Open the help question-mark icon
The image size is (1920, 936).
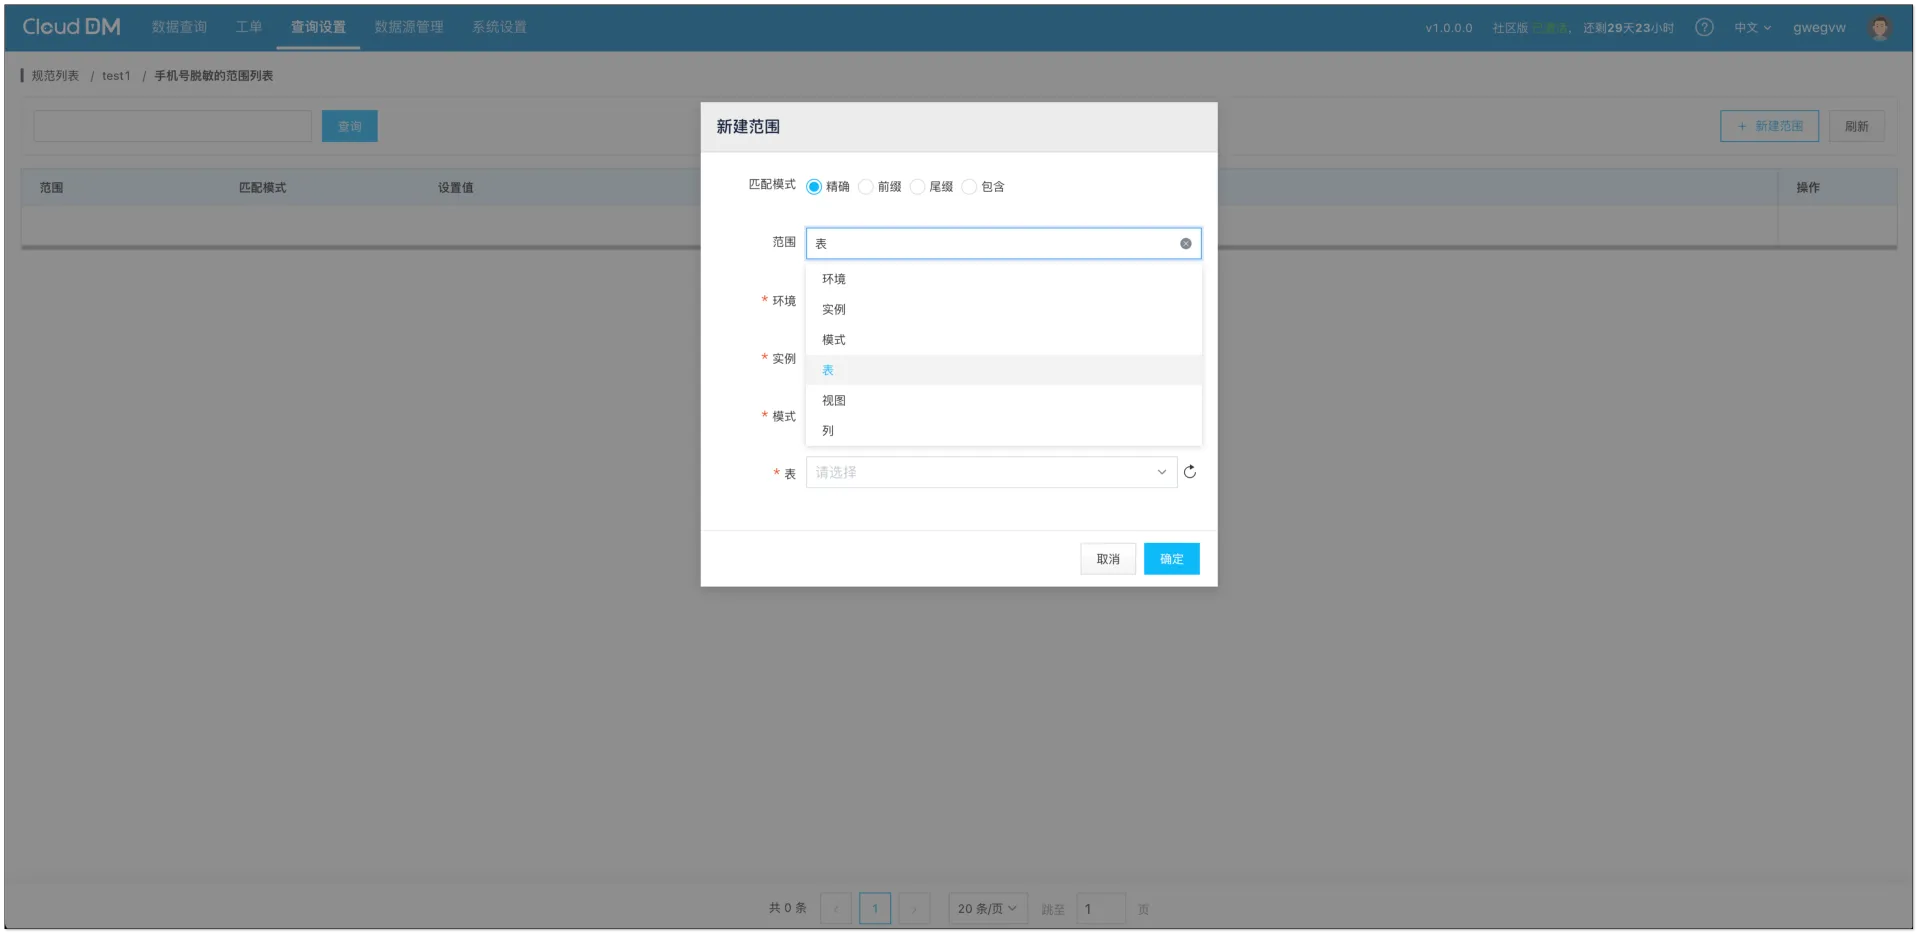pos(1704,27)
